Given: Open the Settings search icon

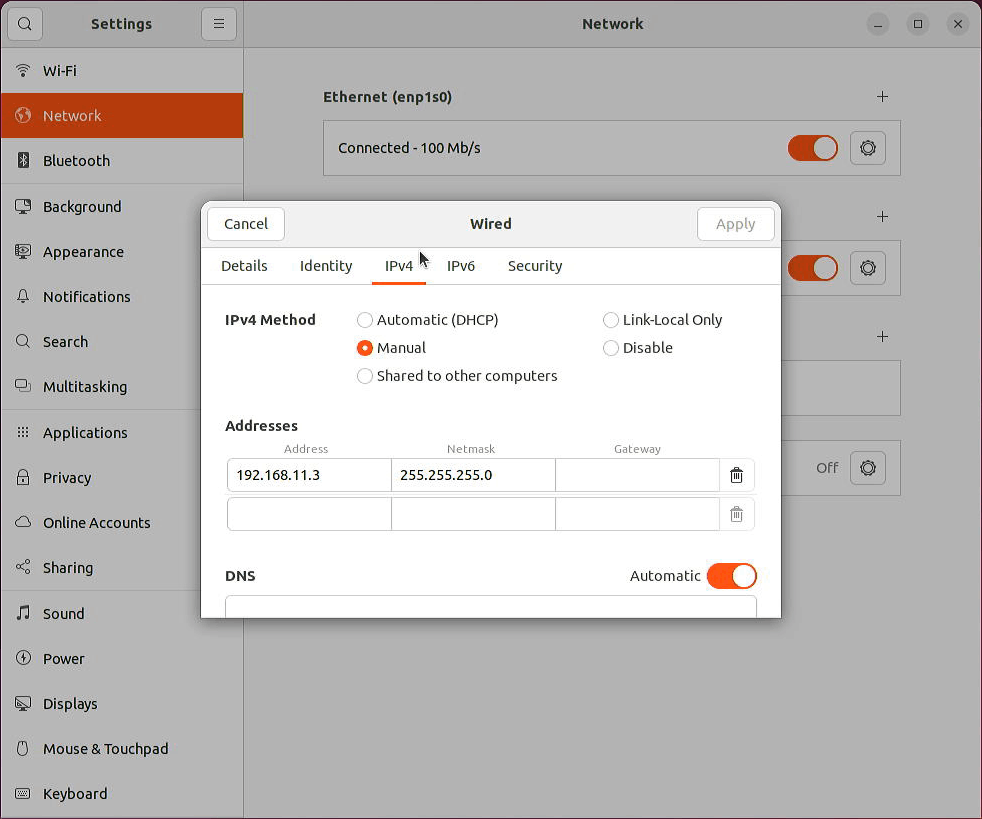Looking at the screenshot, I should 24,24.
